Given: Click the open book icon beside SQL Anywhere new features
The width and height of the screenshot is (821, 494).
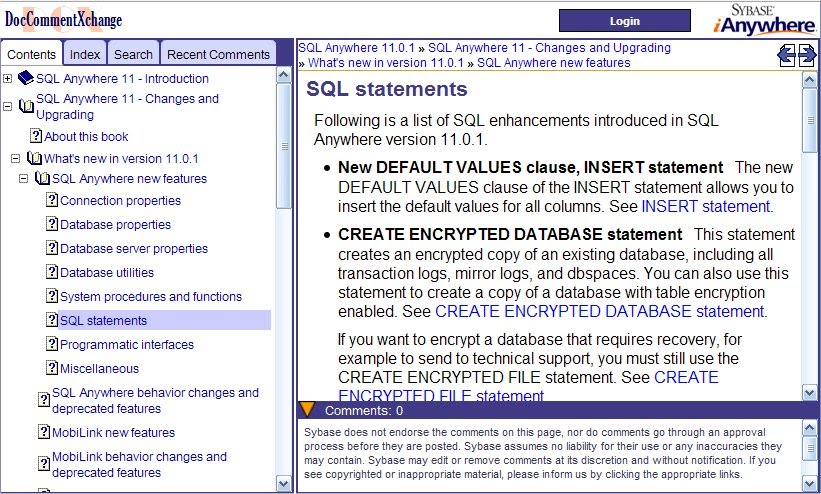Looking at the screenshot, I should (x=42, y=178).
